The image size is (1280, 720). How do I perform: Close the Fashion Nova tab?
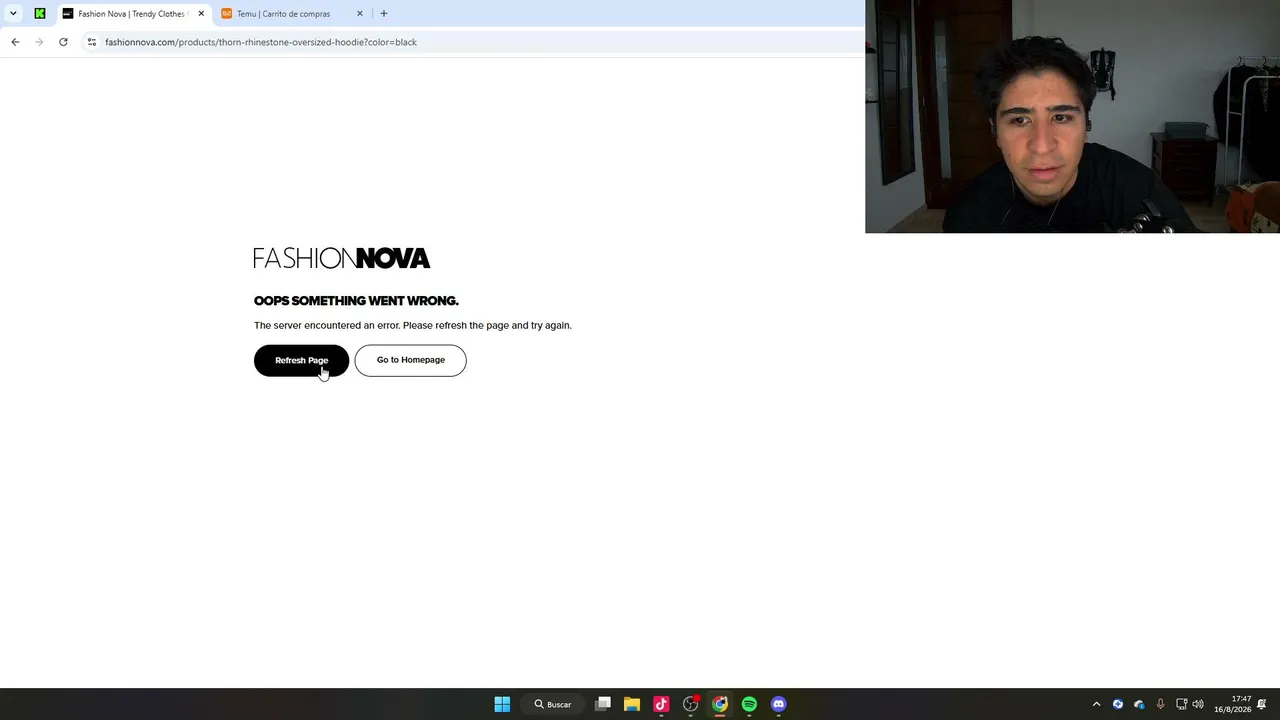[201, 14]
